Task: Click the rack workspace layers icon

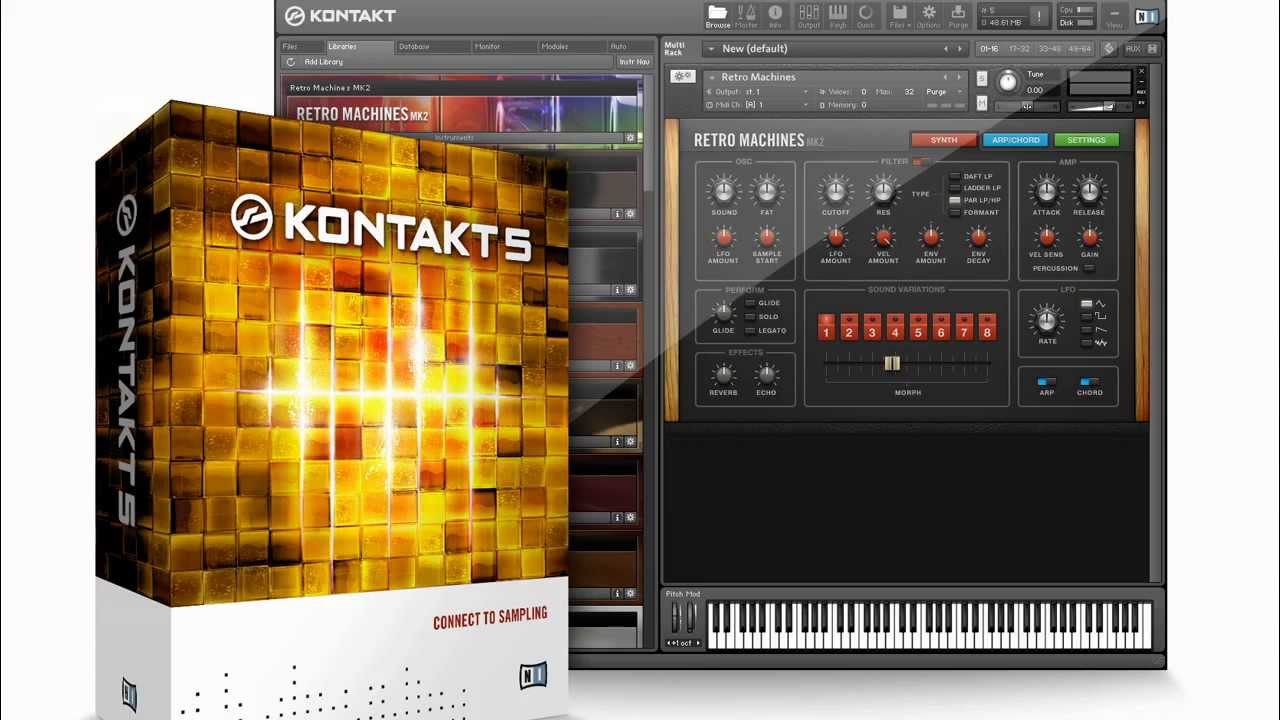Action: click(x=1109, y=48)
